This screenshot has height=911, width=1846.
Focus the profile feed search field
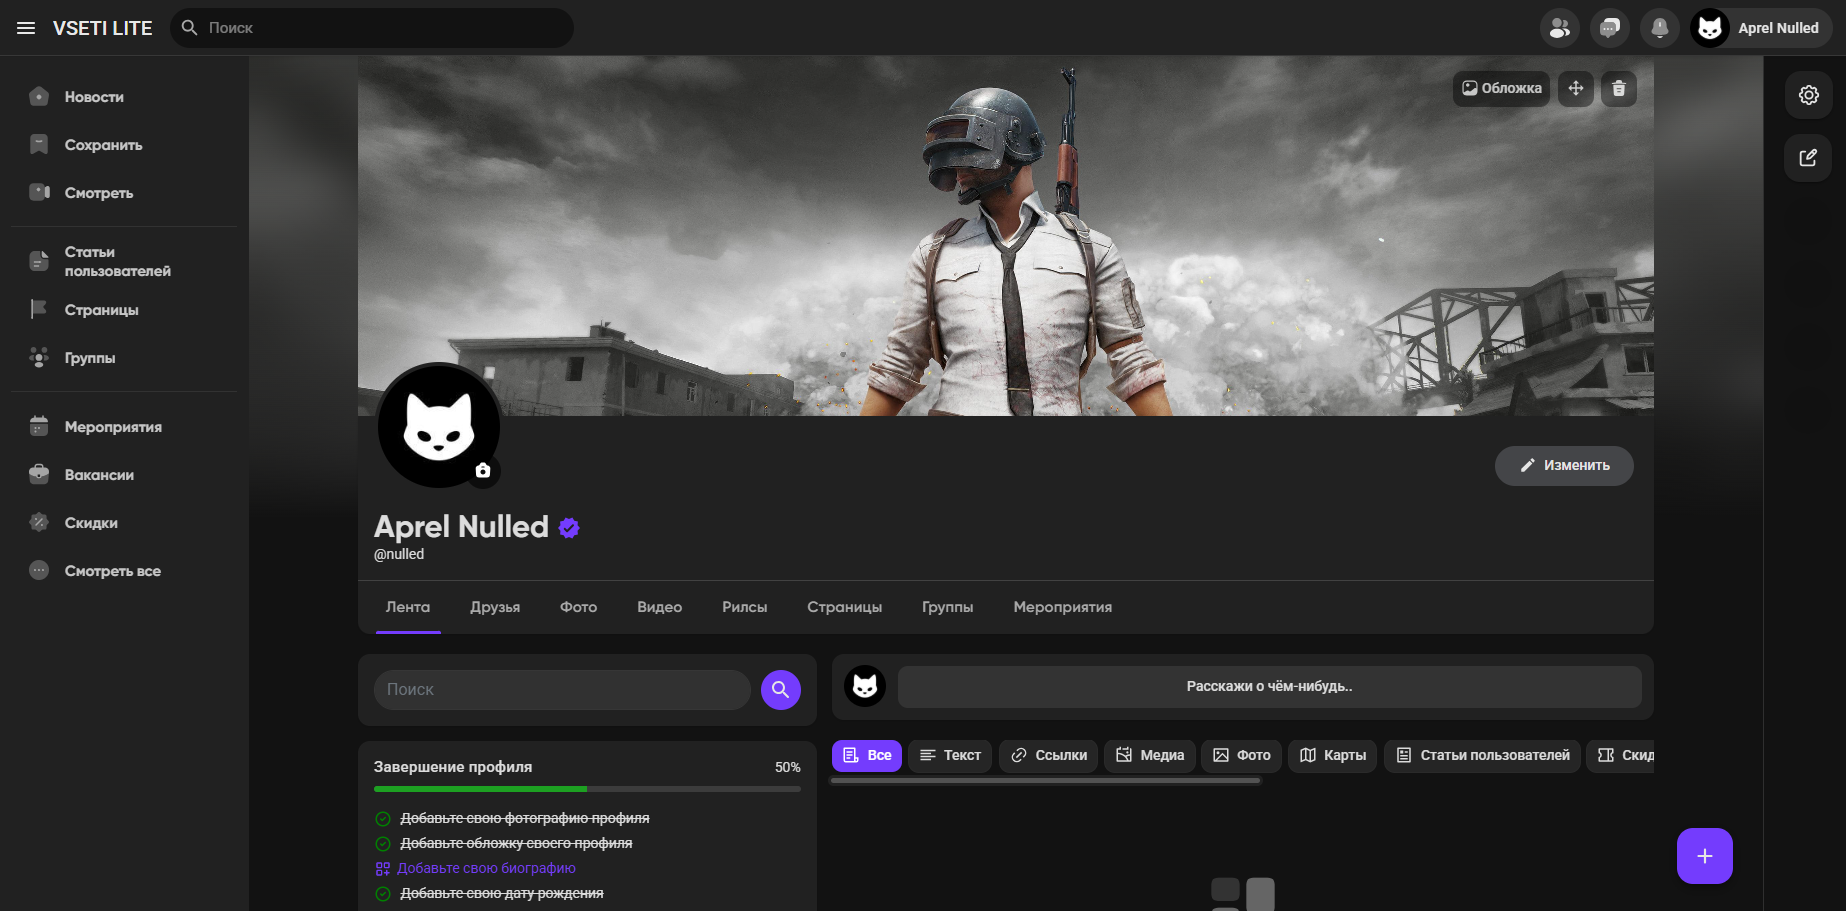[x=562, y=690]
